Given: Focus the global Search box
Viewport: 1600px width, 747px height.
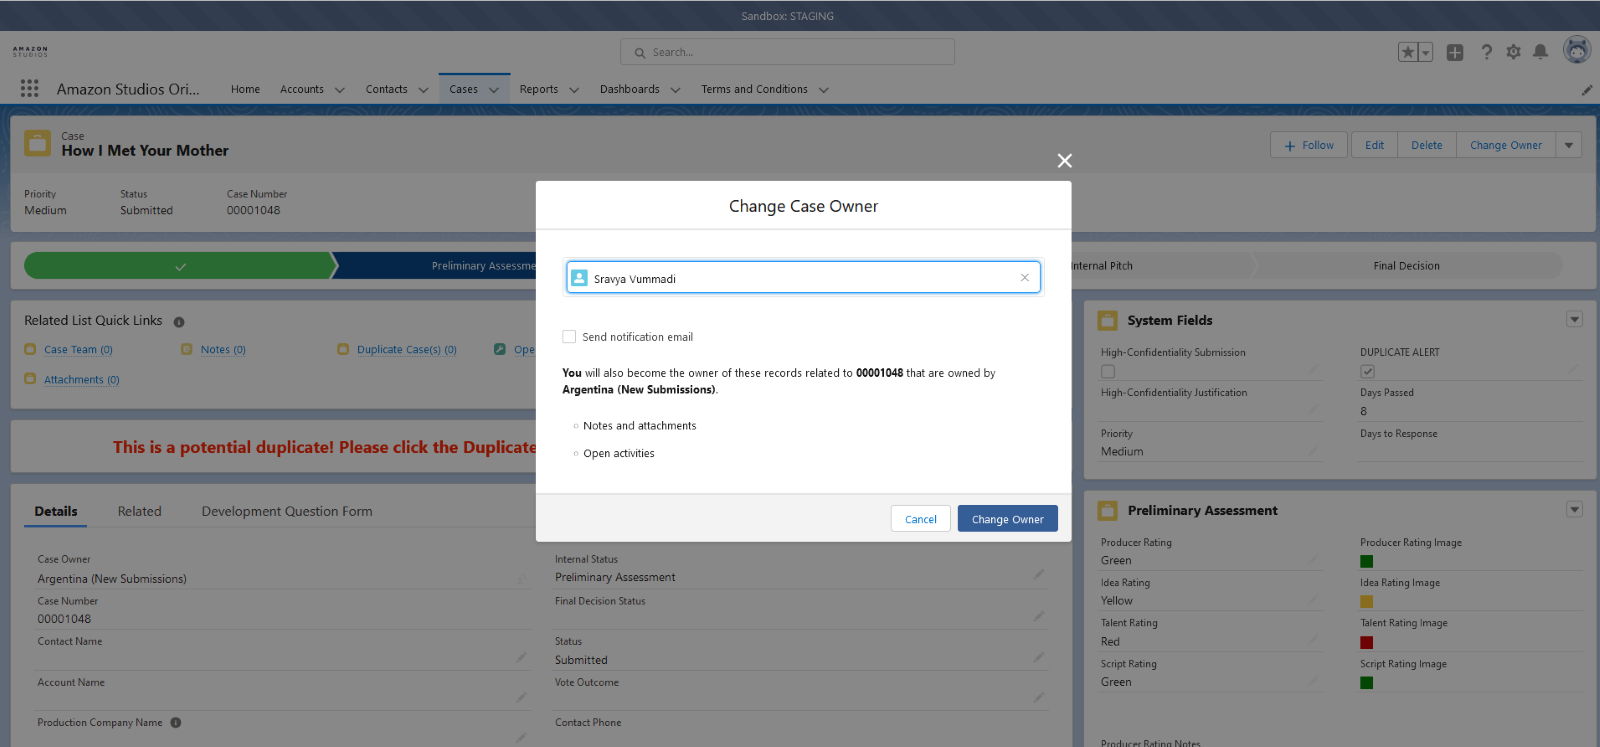Looking at the screenshot, I should [787, 52].
